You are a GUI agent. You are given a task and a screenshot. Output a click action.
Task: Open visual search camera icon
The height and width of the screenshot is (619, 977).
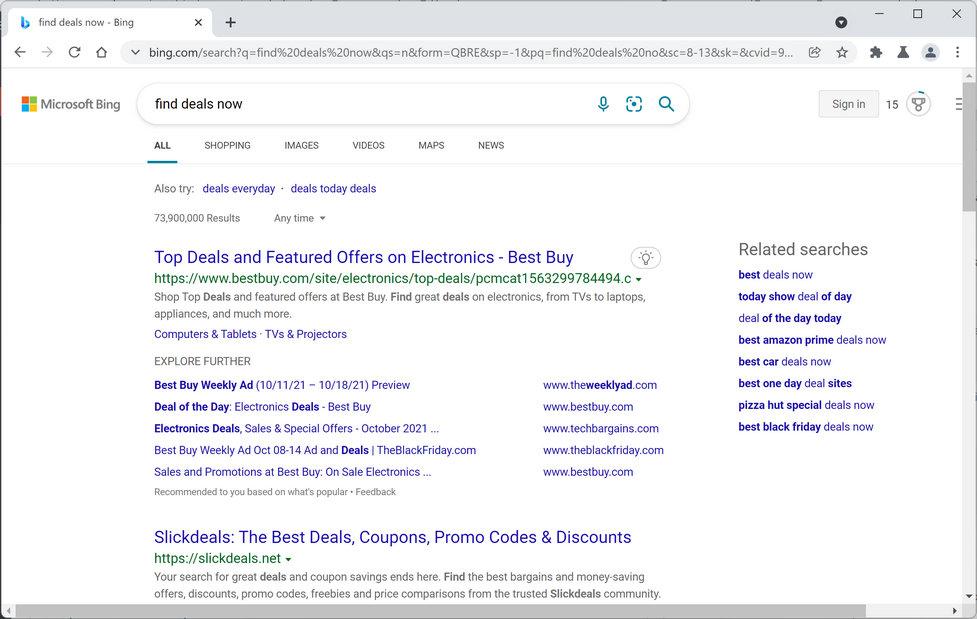[x=634, y=104]
